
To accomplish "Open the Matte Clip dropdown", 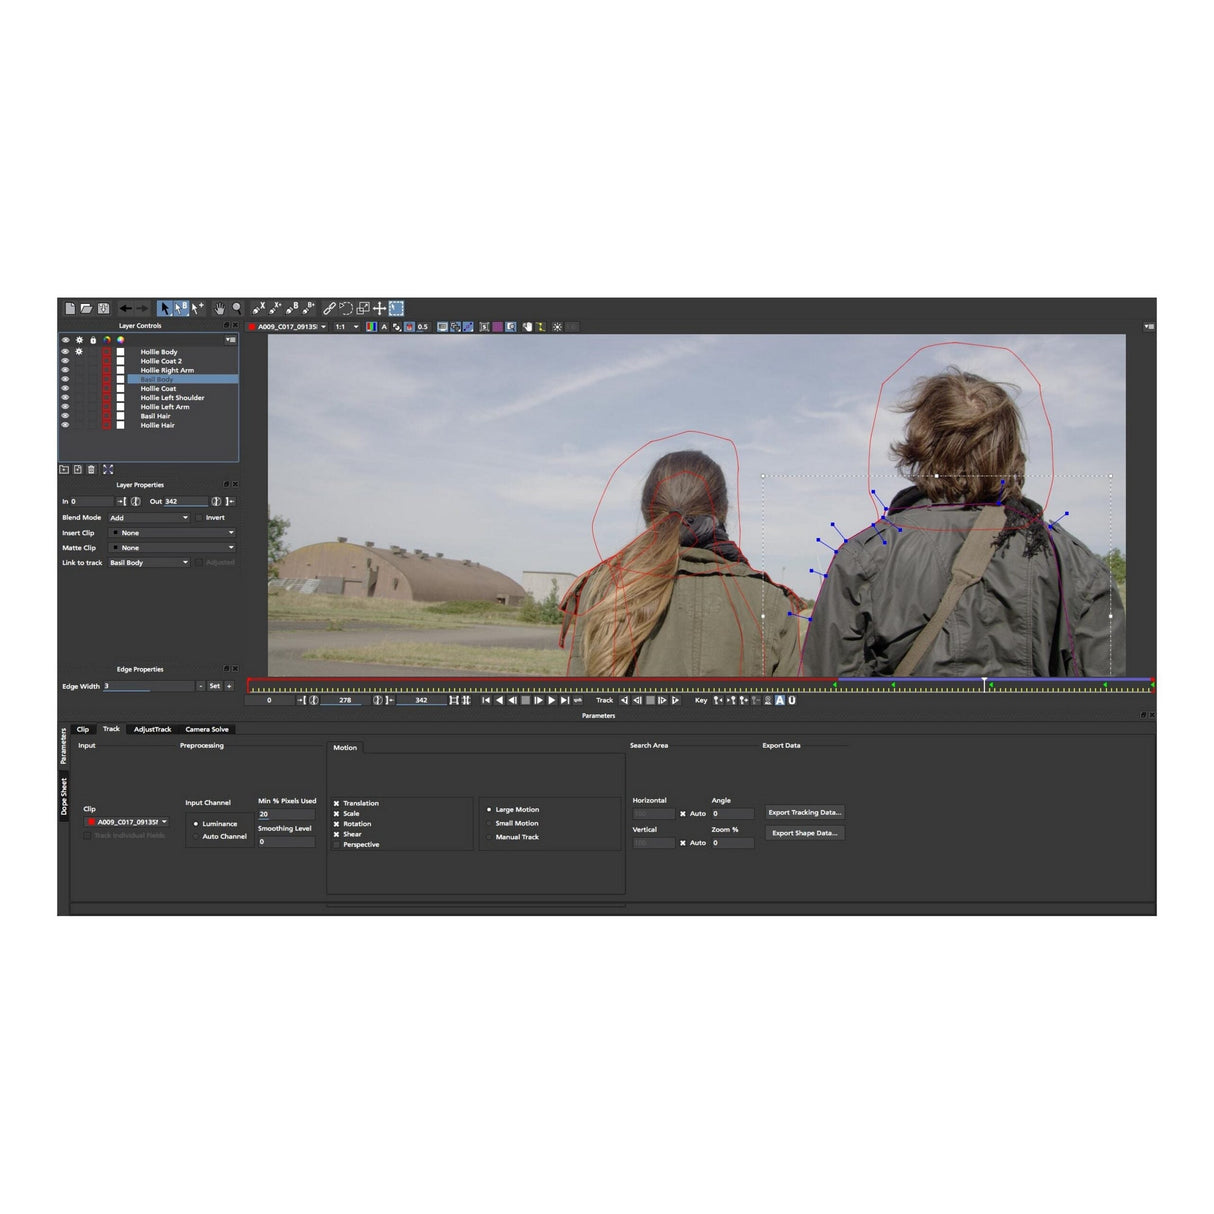I will pyautogui.click(x=172, y=548).
